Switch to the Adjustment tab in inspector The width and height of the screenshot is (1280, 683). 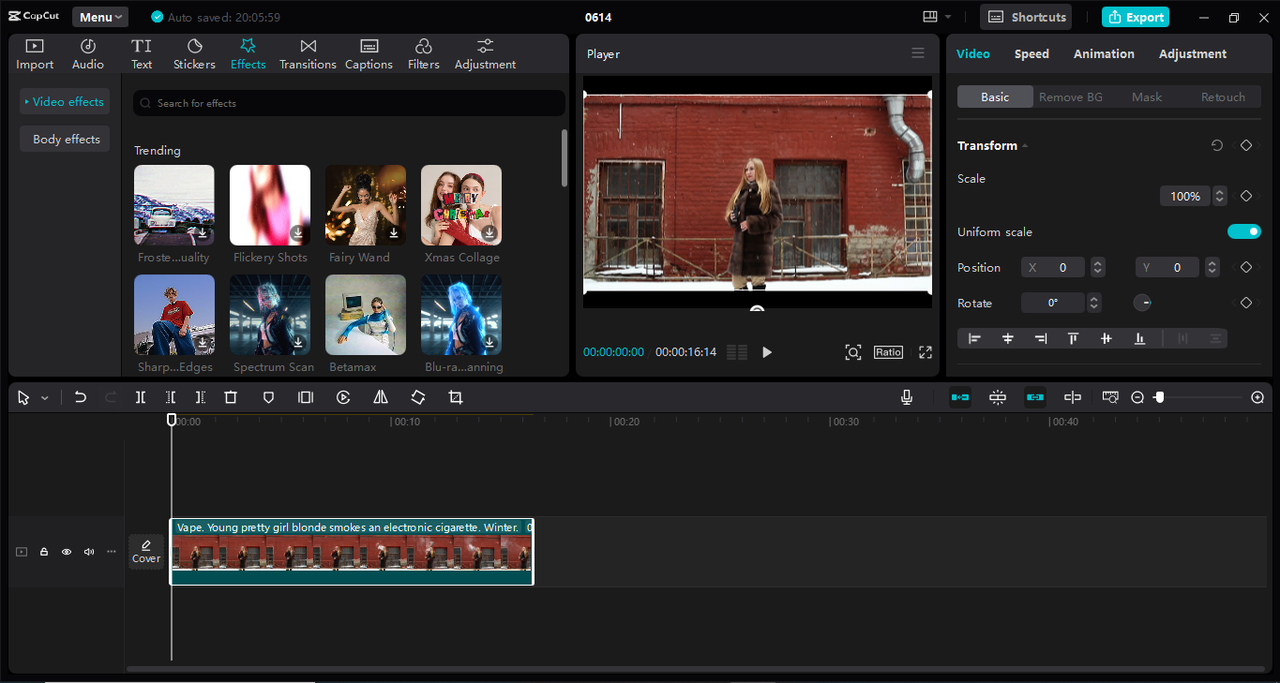click(1193, 54)
